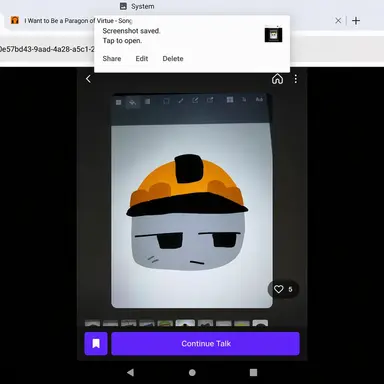
Task: Click the like count "5"
Action: tap(290, 289)
